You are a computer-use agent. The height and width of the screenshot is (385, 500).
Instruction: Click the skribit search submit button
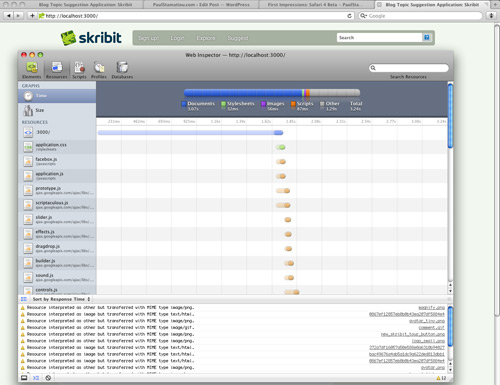click(426, 37)
